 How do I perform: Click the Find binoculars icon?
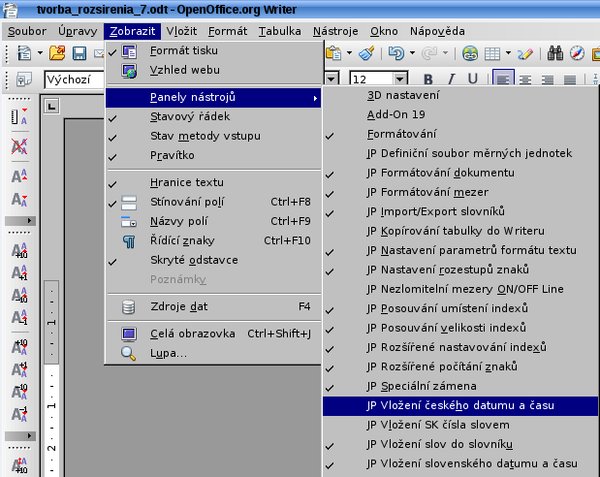tap(555, 53)
